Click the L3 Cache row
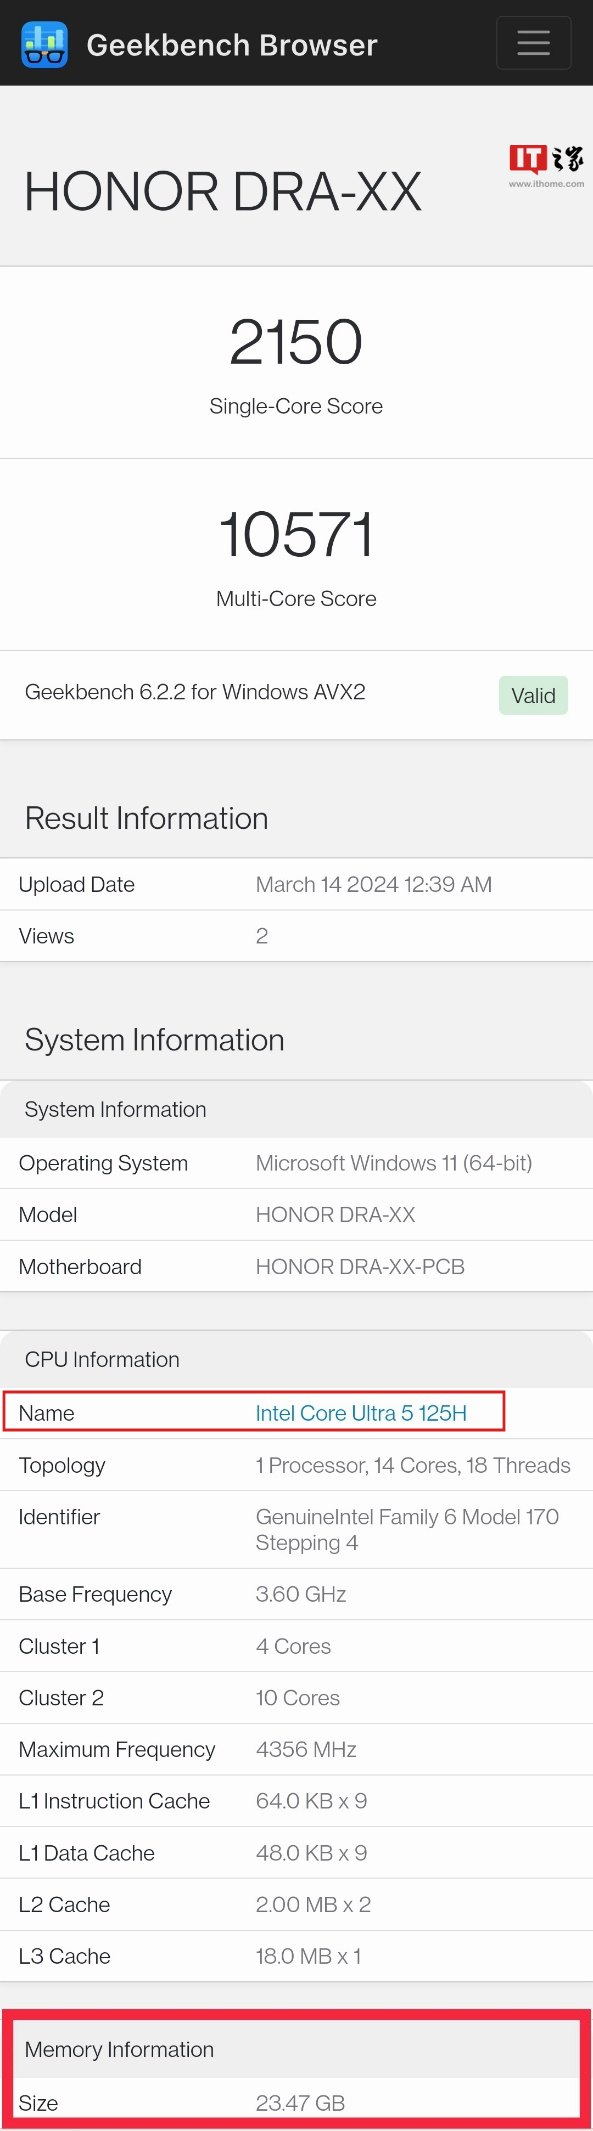Viewport: 593px width, 2131px height. coord(296,1957)
